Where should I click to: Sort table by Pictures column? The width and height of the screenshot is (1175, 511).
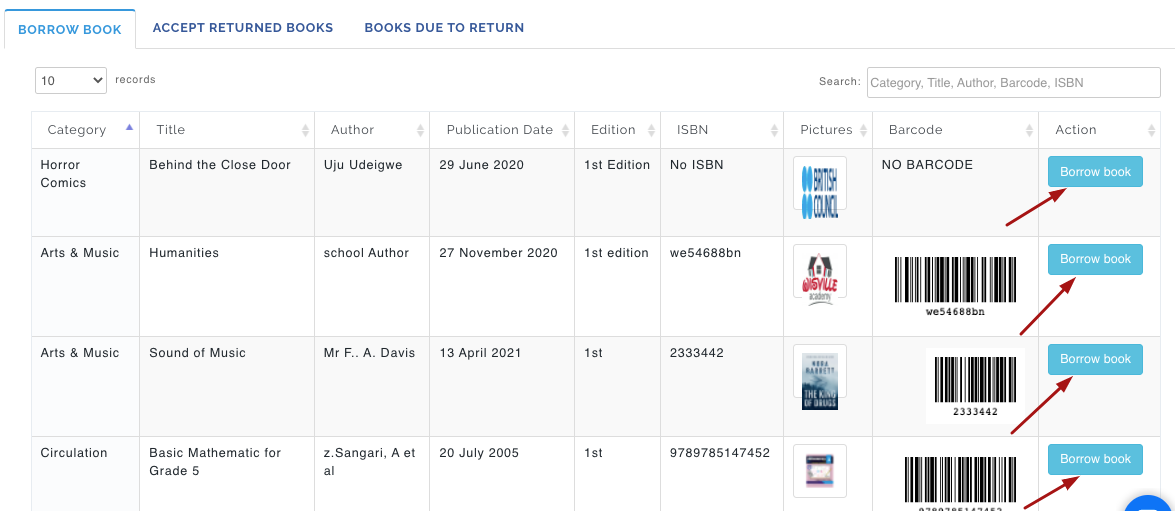[x=828, y=130]
